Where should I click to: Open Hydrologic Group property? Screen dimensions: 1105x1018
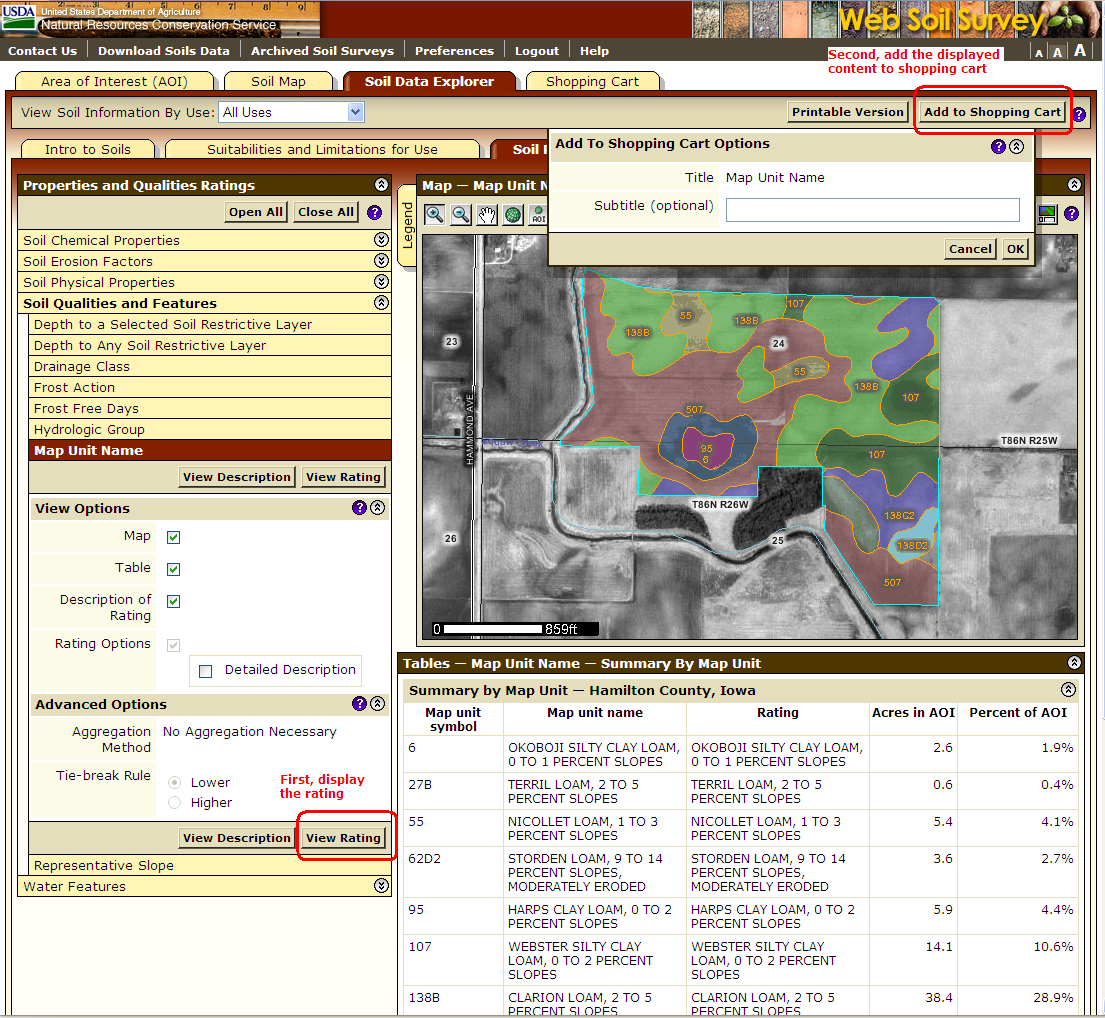click(x=210, y=429)
